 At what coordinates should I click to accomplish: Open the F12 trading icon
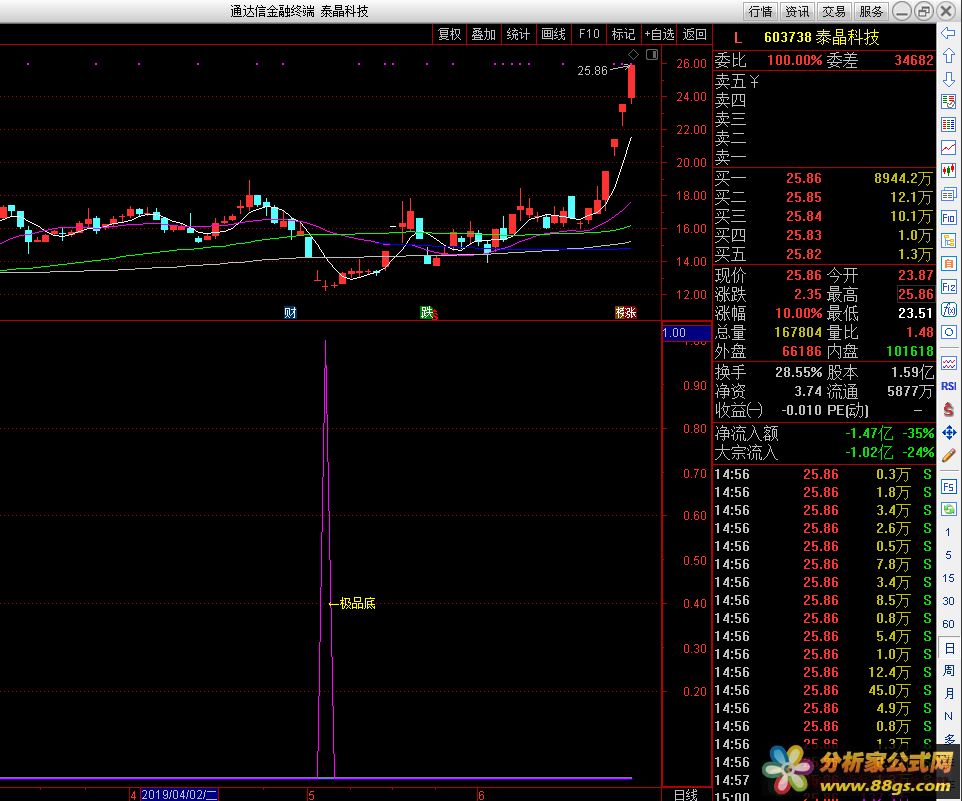pyautogui.click(x=949, y=286)
